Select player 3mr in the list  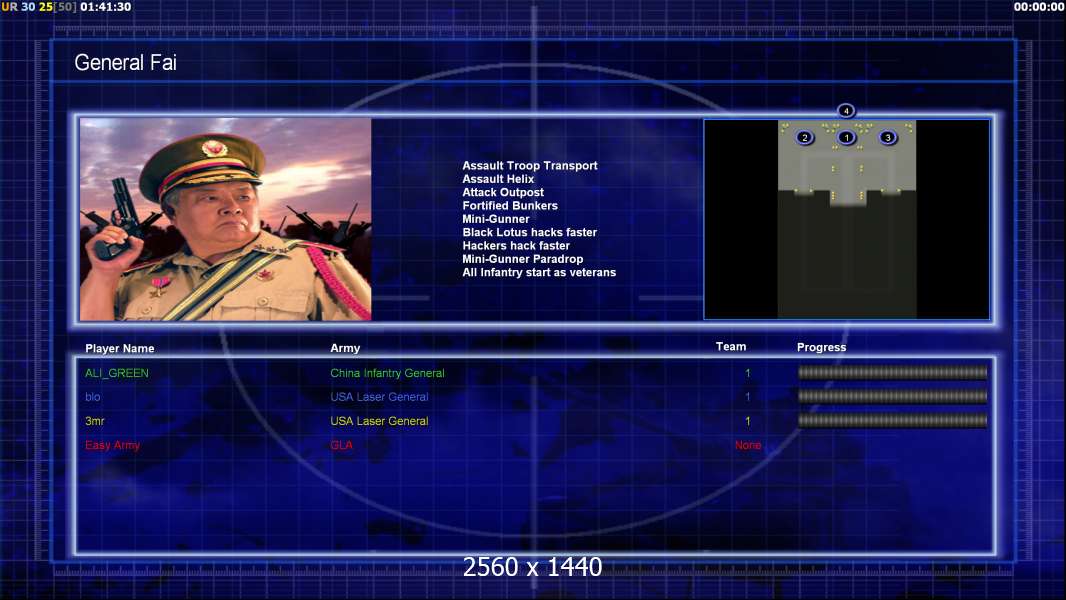tap(94, 421)
